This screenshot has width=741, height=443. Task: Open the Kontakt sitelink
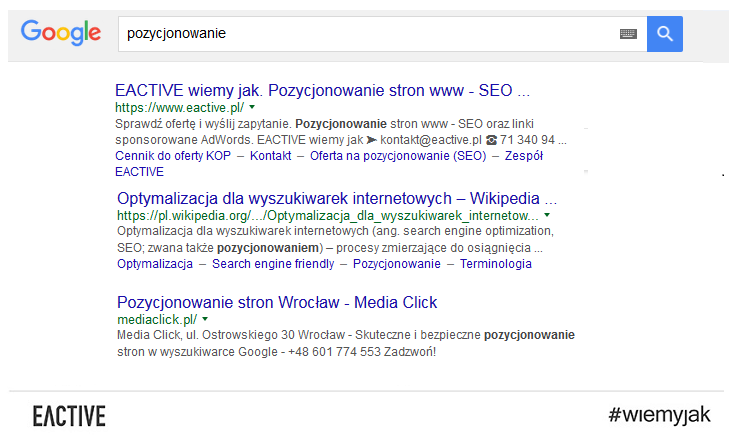[270, 156]
